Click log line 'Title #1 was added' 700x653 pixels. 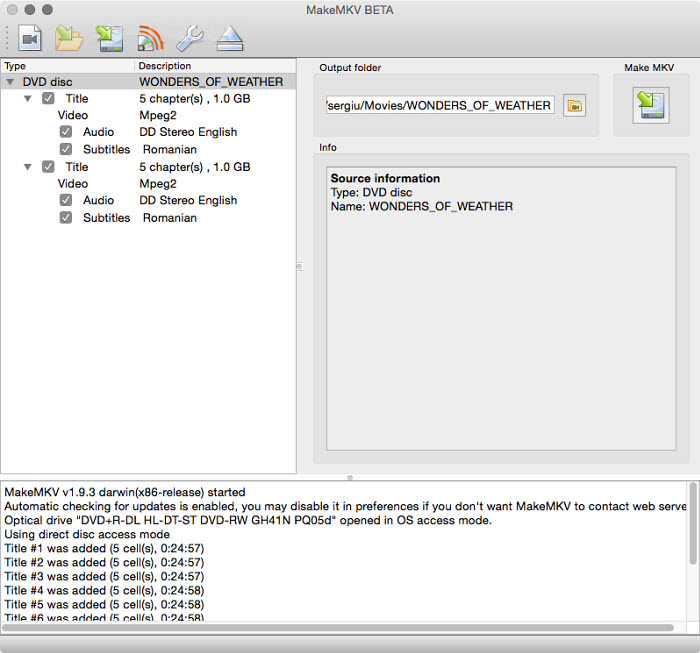click(104, 548)
